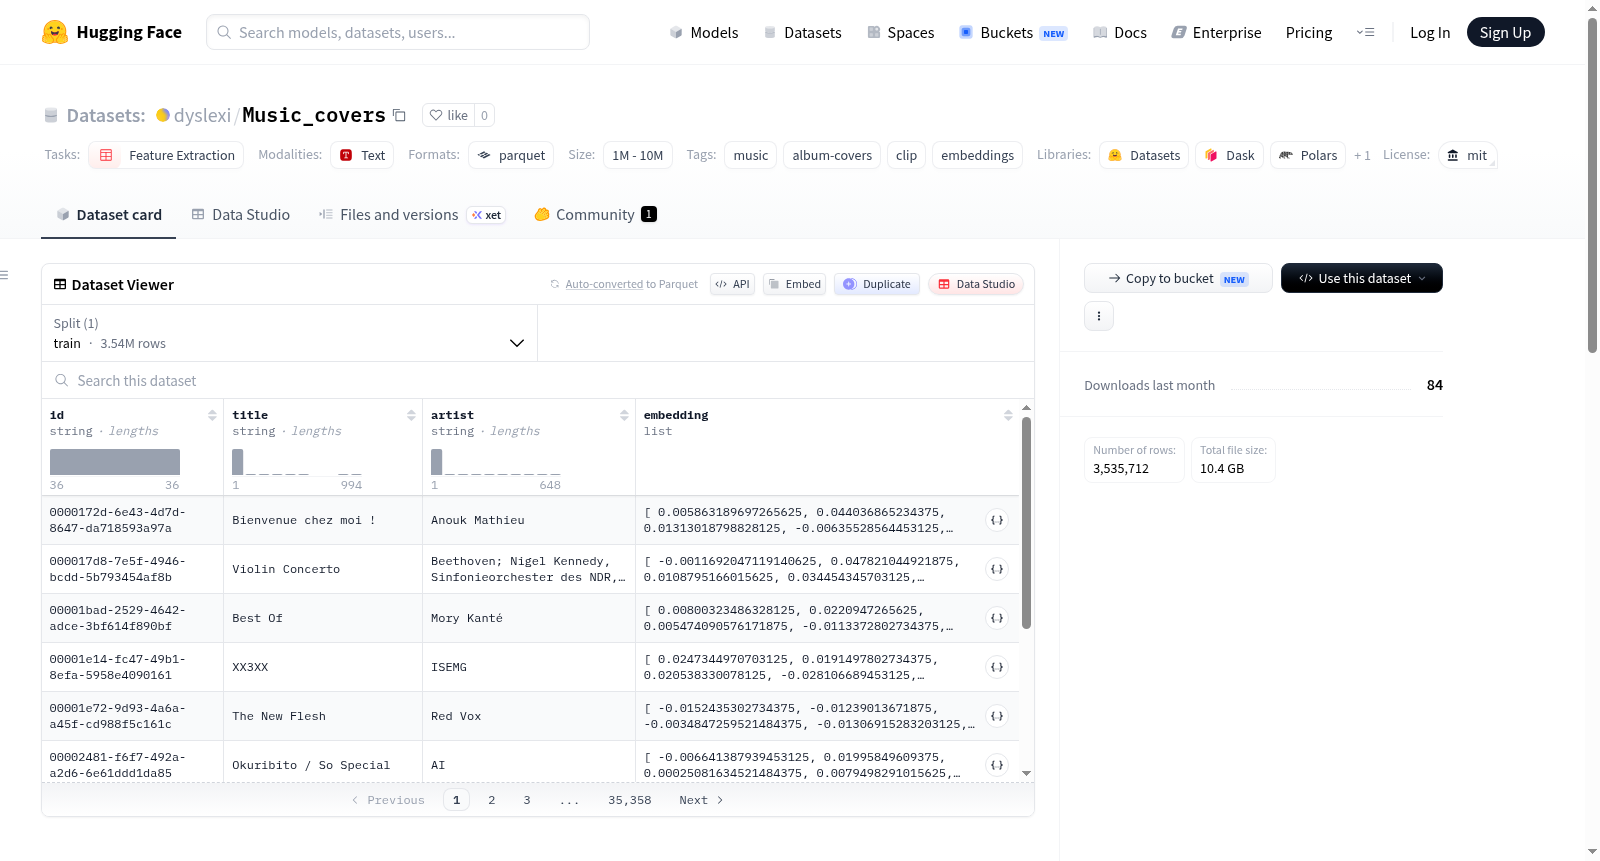Click the Dask library tag
The height and width of the screenshot is (861, 1600).
click(x=1229, y=155)
